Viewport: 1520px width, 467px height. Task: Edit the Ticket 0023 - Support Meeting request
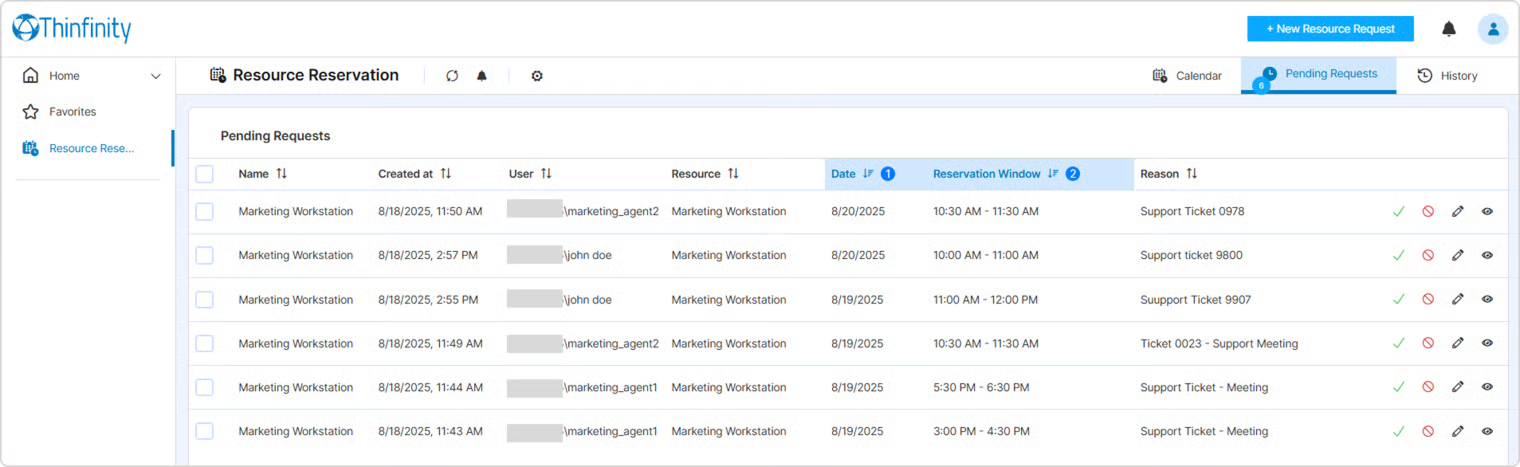[1458, 344]
